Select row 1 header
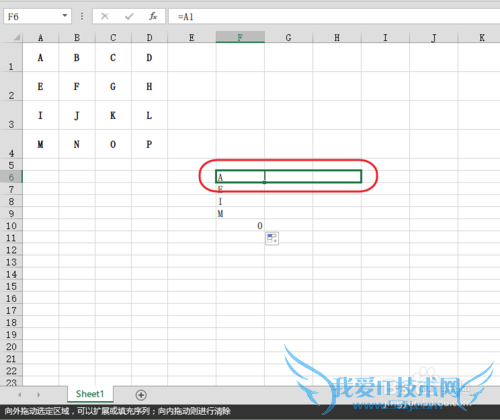This screenshot has width=500, height=420. (x=11, y=57)
